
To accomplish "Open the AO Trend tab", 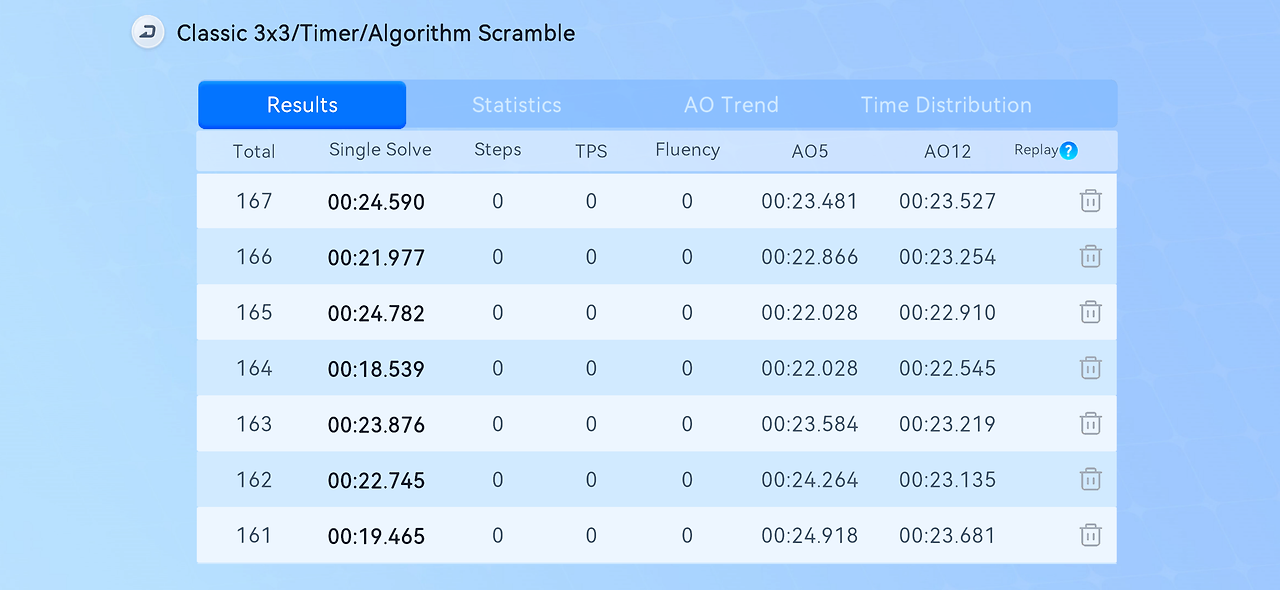I will [731, 105].
